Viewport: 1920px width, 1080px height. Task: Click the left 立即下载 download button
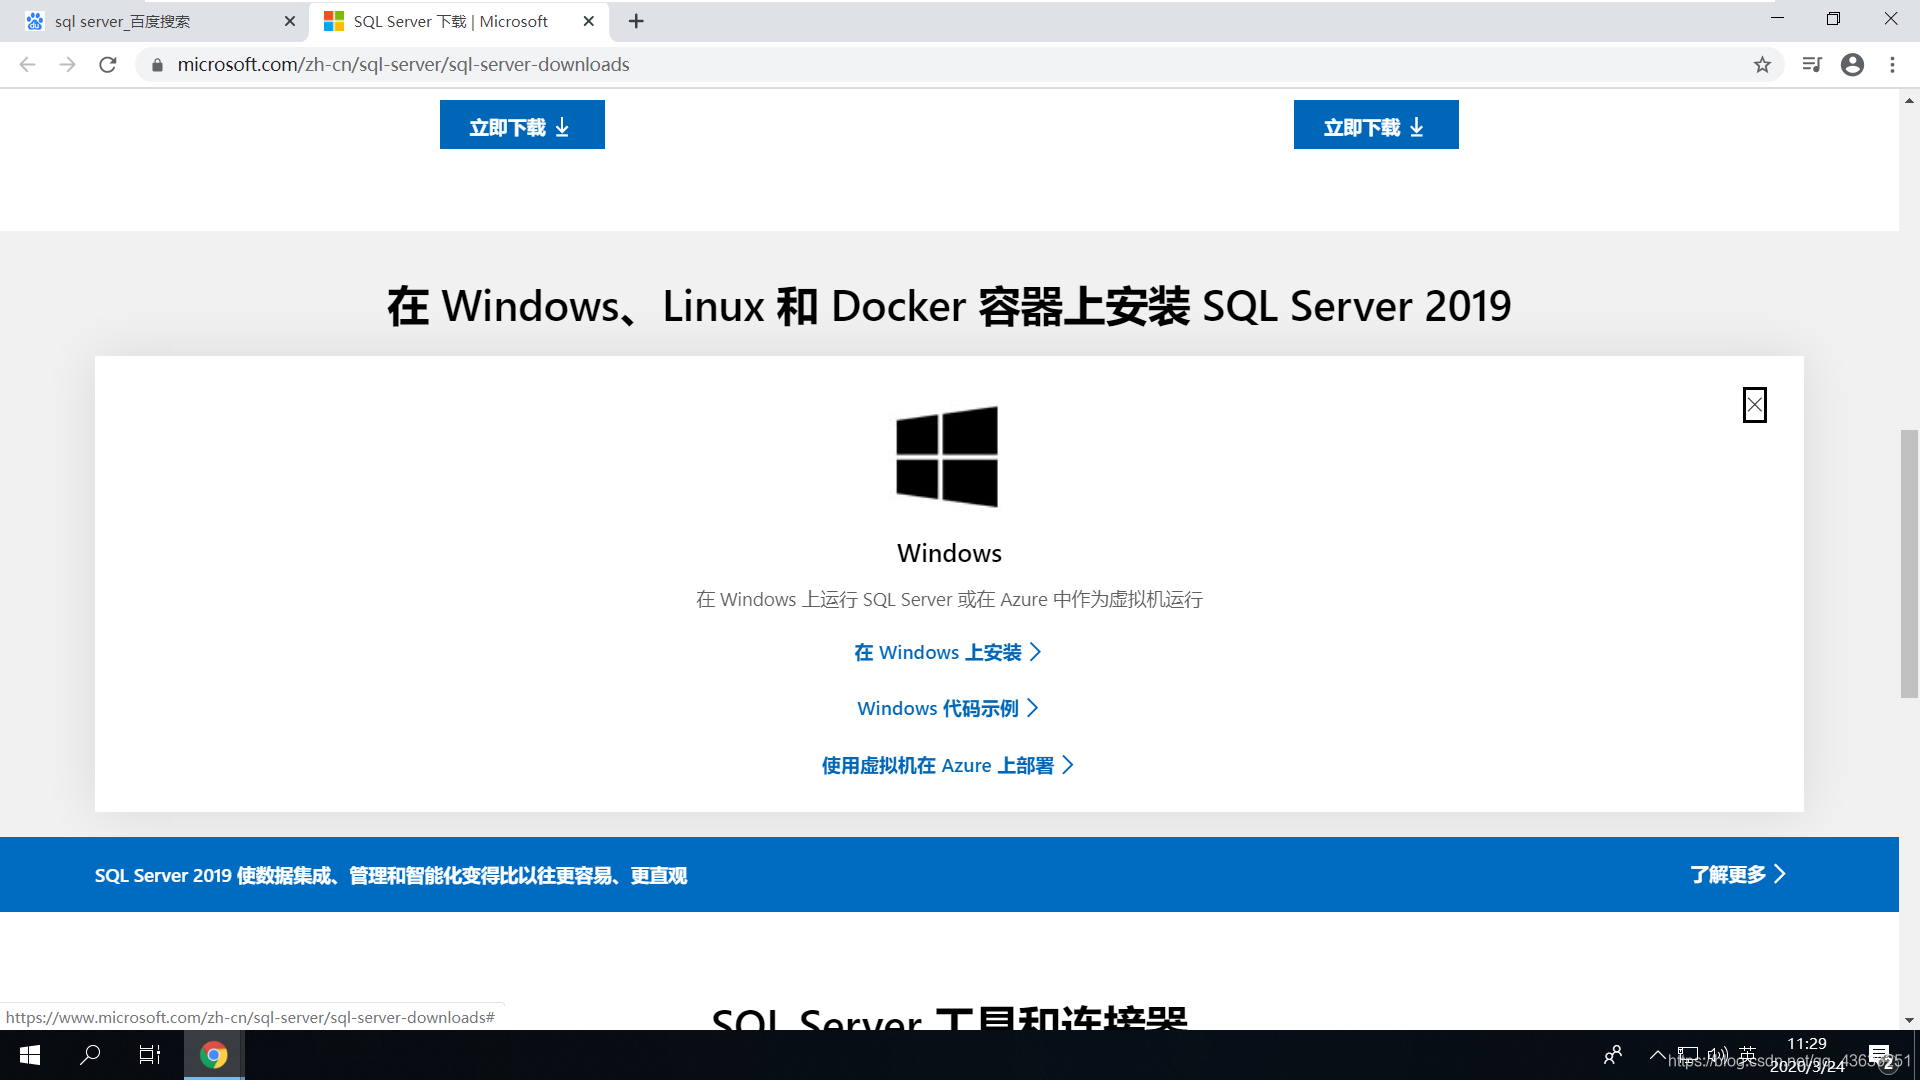coord(522,125)
